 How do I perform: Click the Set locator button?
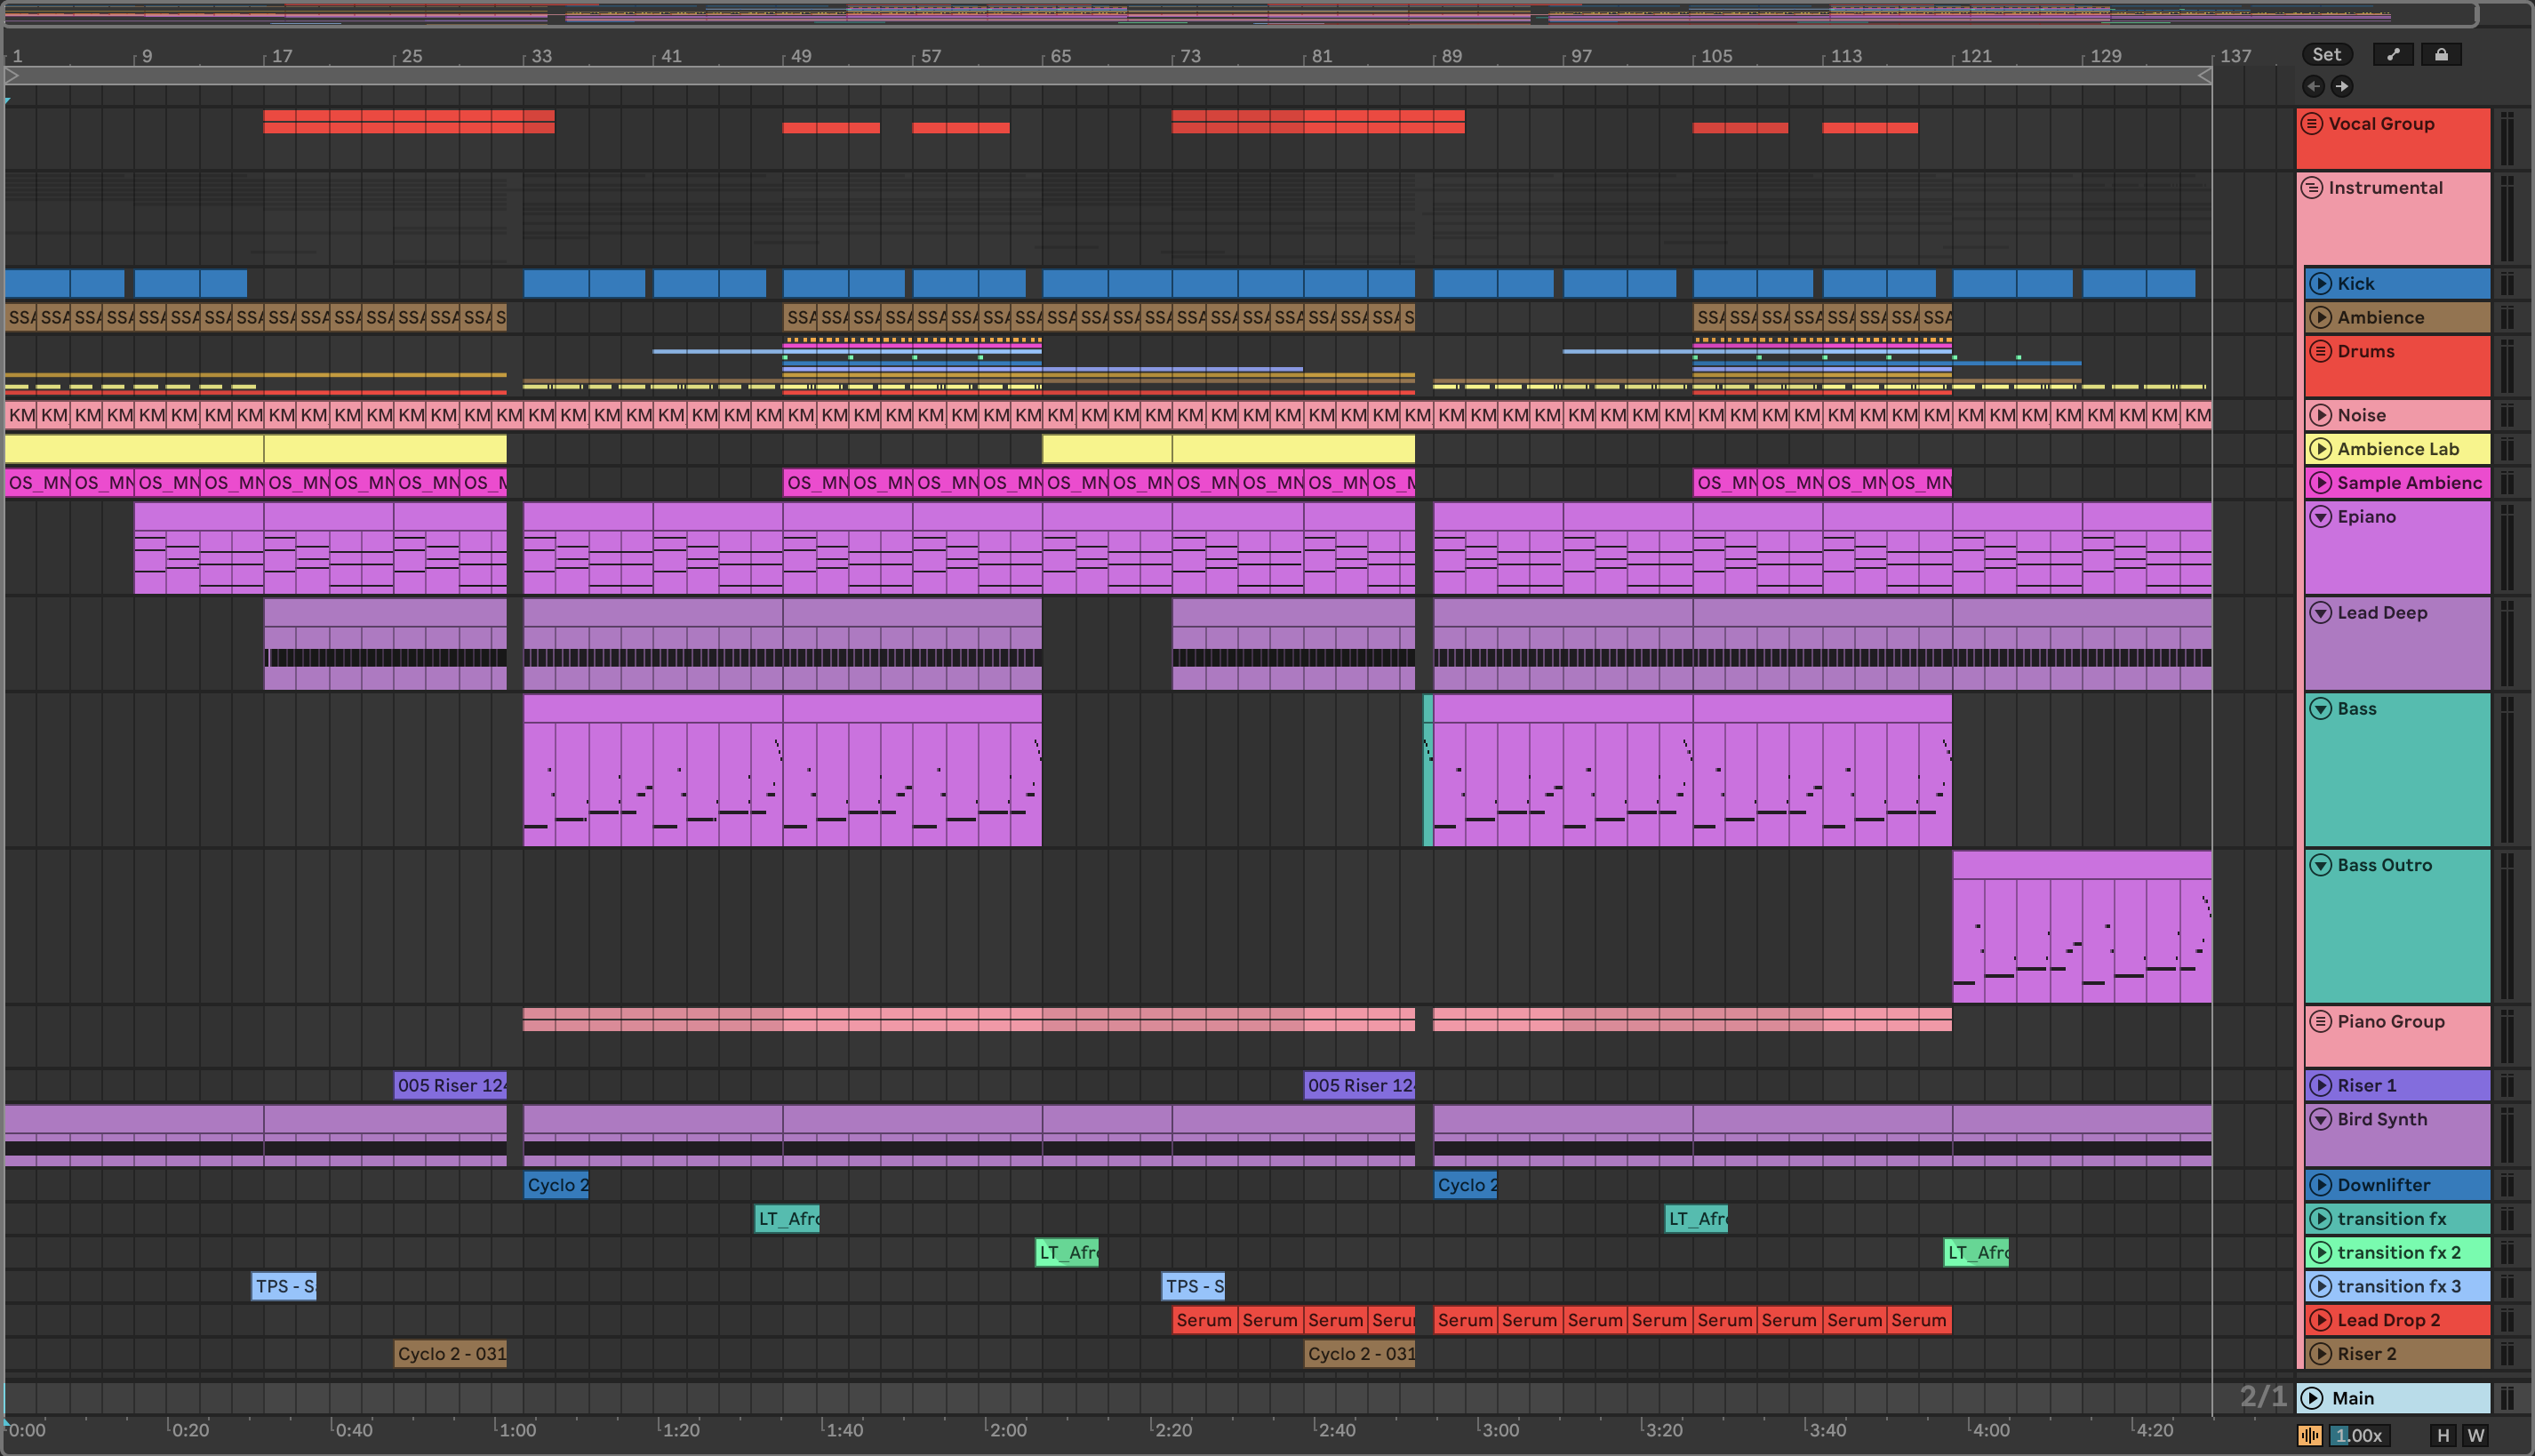(2326, 55)
